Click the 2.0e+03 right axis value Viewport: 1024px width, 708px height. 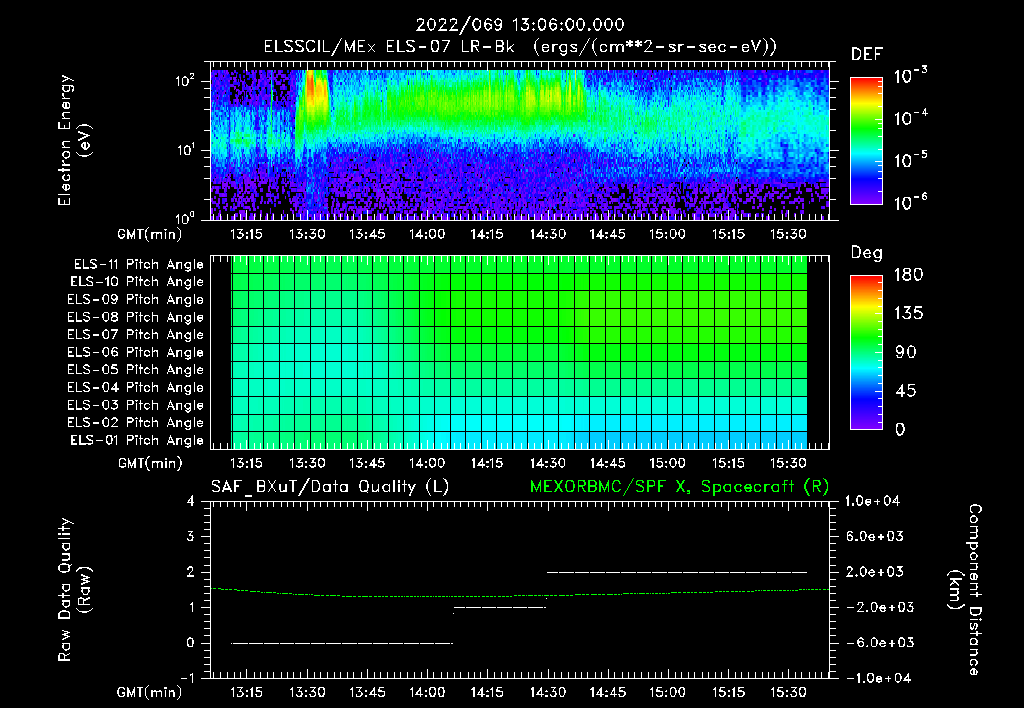point(874,572)
